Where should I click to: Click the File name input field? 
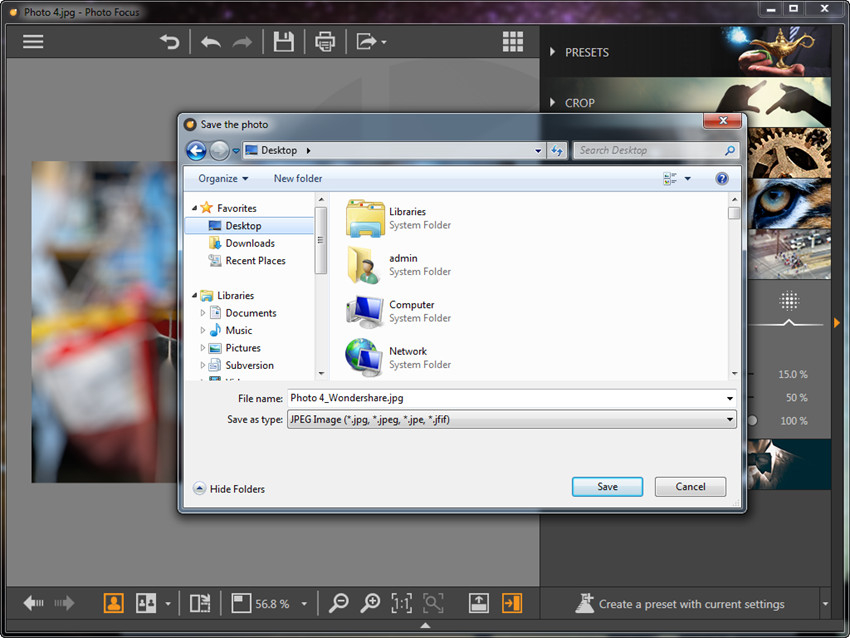click(x=511, y=398)
